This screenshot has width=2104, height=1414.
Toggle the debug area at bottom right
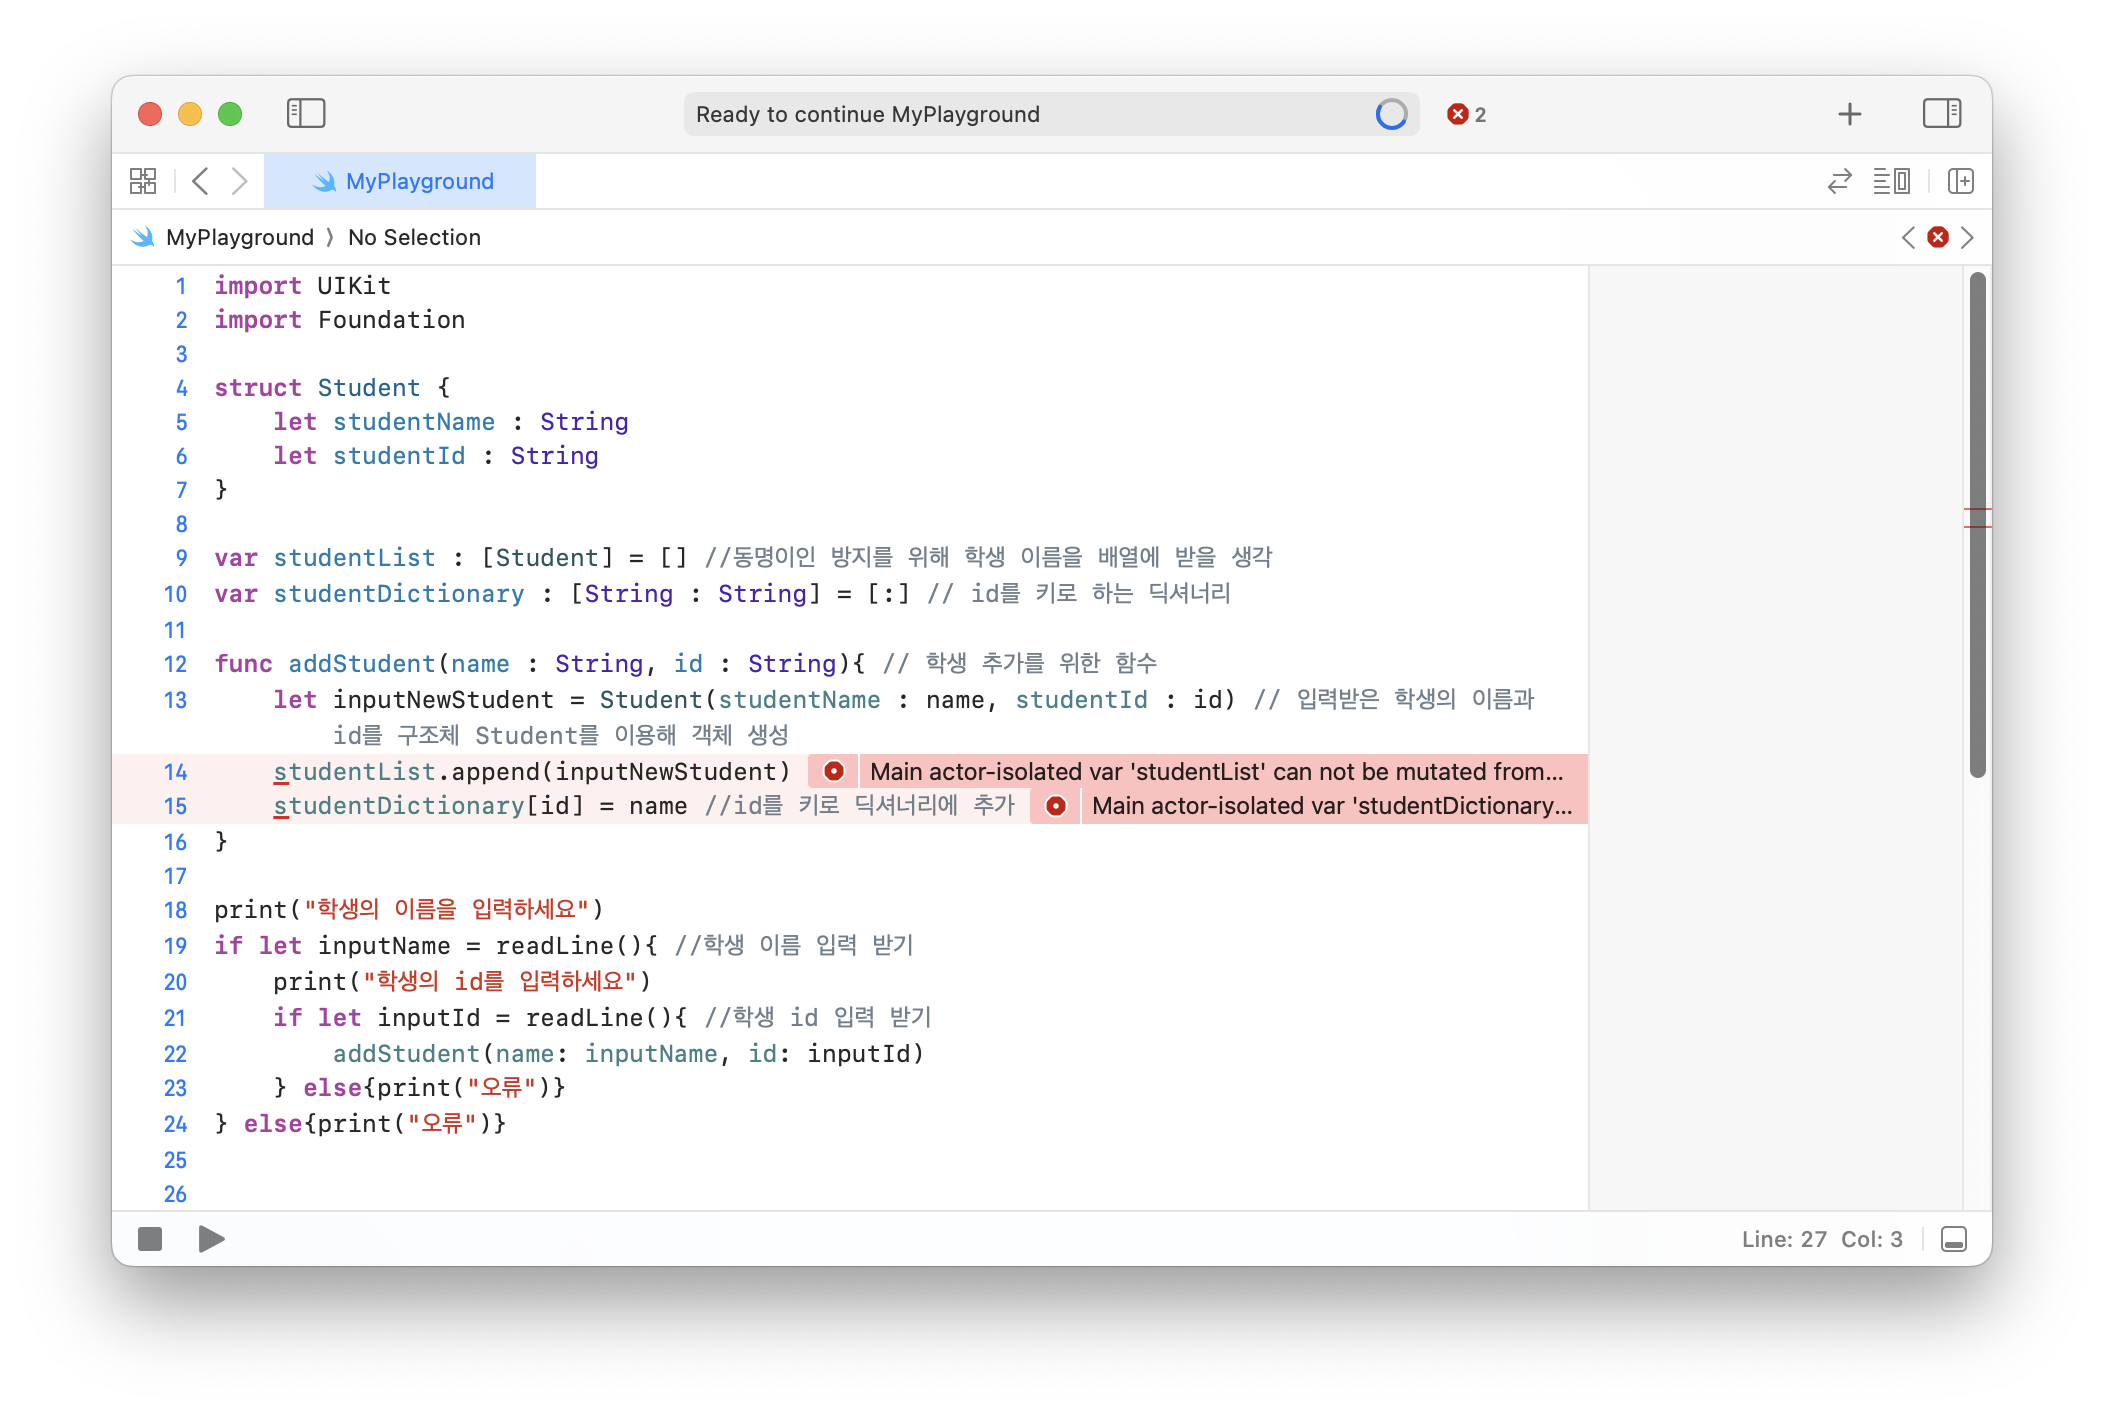coord(1953,1239)
